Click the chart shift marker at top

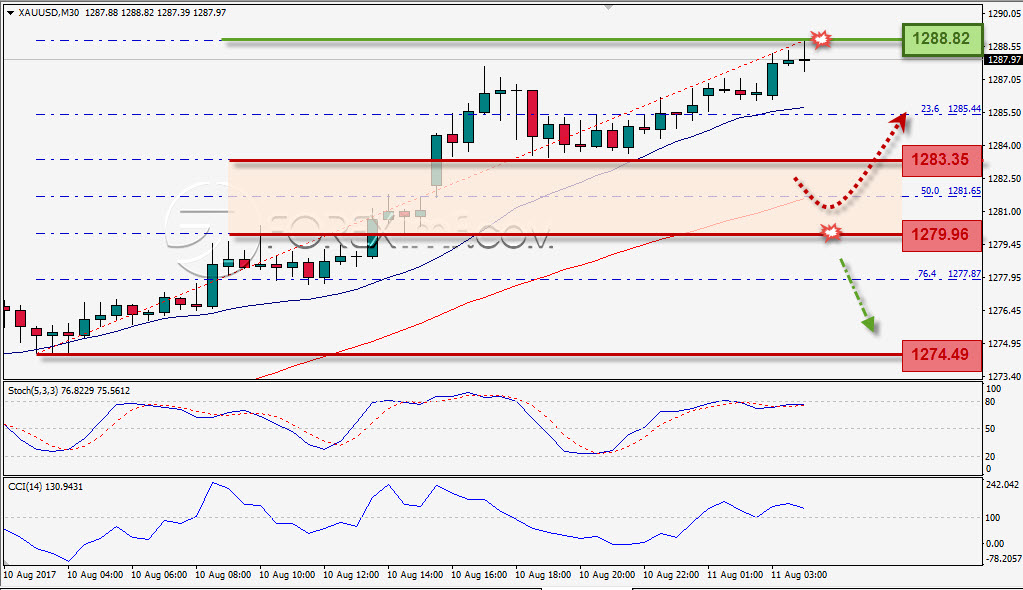pos(608,7)
